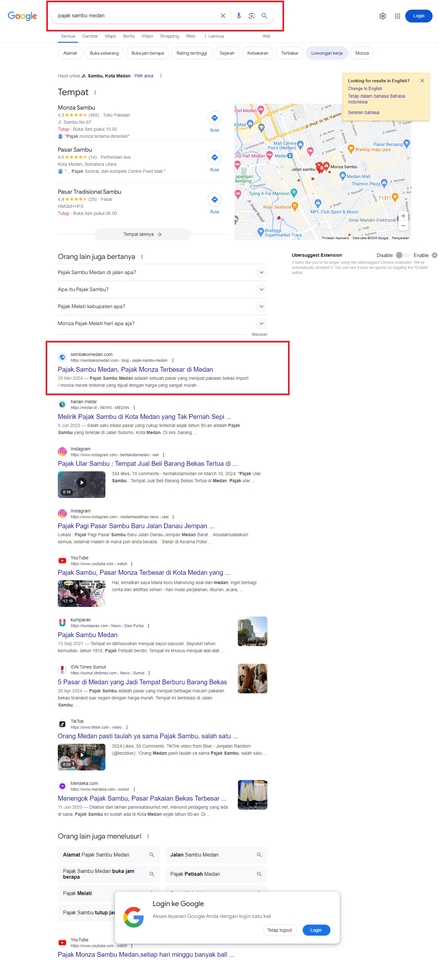Open Pajak Sambu Medan, Pajak Monza Terbesar result
Image resolution: width=439 pixels, height=960 pixels.
[x=135, y=369]
